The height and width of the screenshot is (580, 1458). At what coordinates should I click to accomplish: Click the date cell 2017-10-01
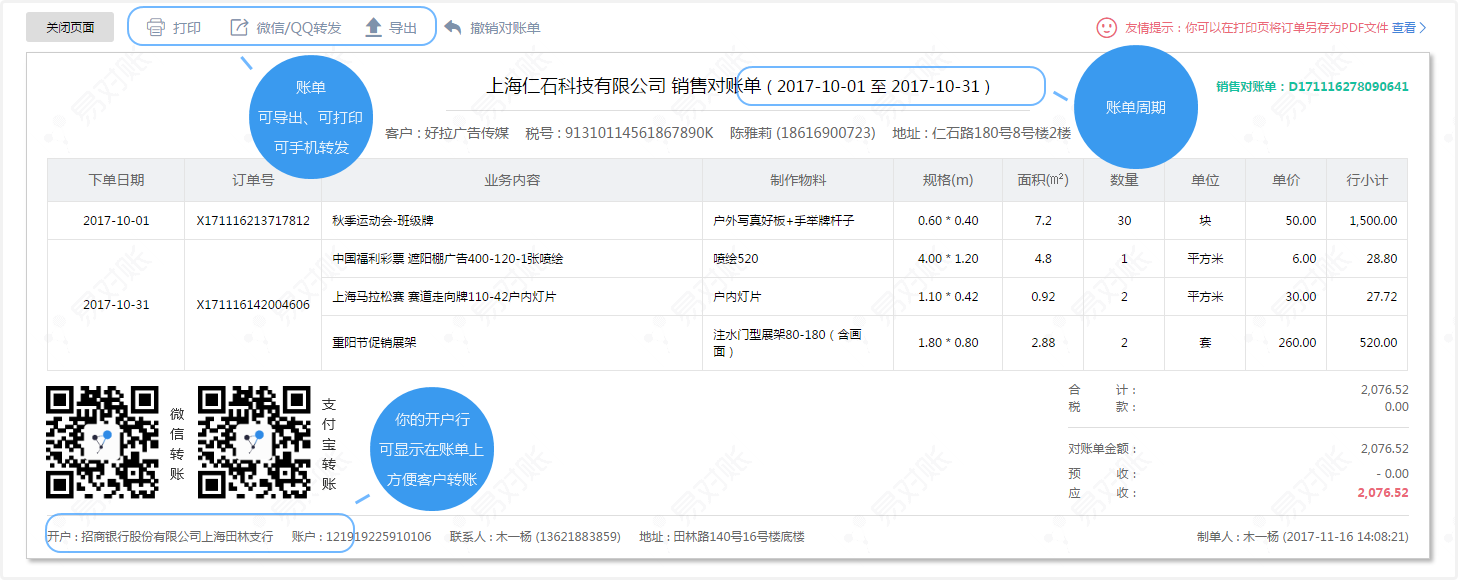pos(116,221)
